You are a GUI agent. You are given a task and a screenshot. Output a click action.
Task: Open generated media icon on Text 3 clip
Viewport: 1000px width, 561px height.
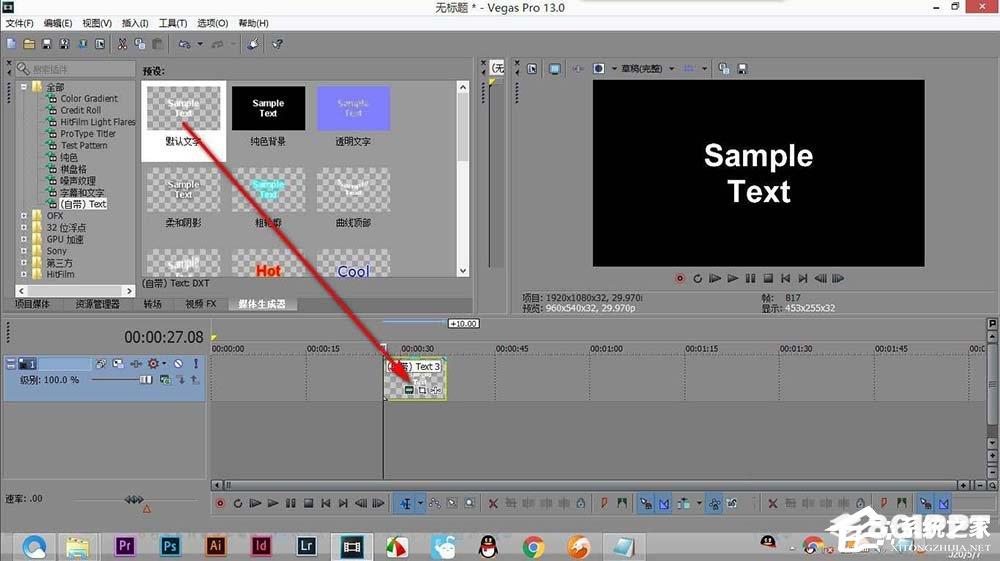click(x=409, y=390)
